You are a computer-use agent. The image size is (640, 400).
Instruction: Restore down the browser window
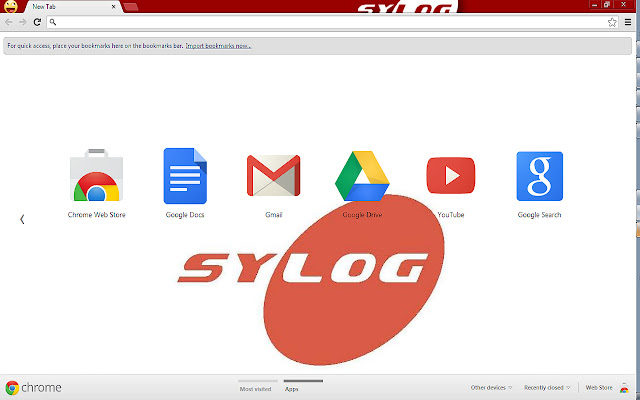(x=607, y=4)
